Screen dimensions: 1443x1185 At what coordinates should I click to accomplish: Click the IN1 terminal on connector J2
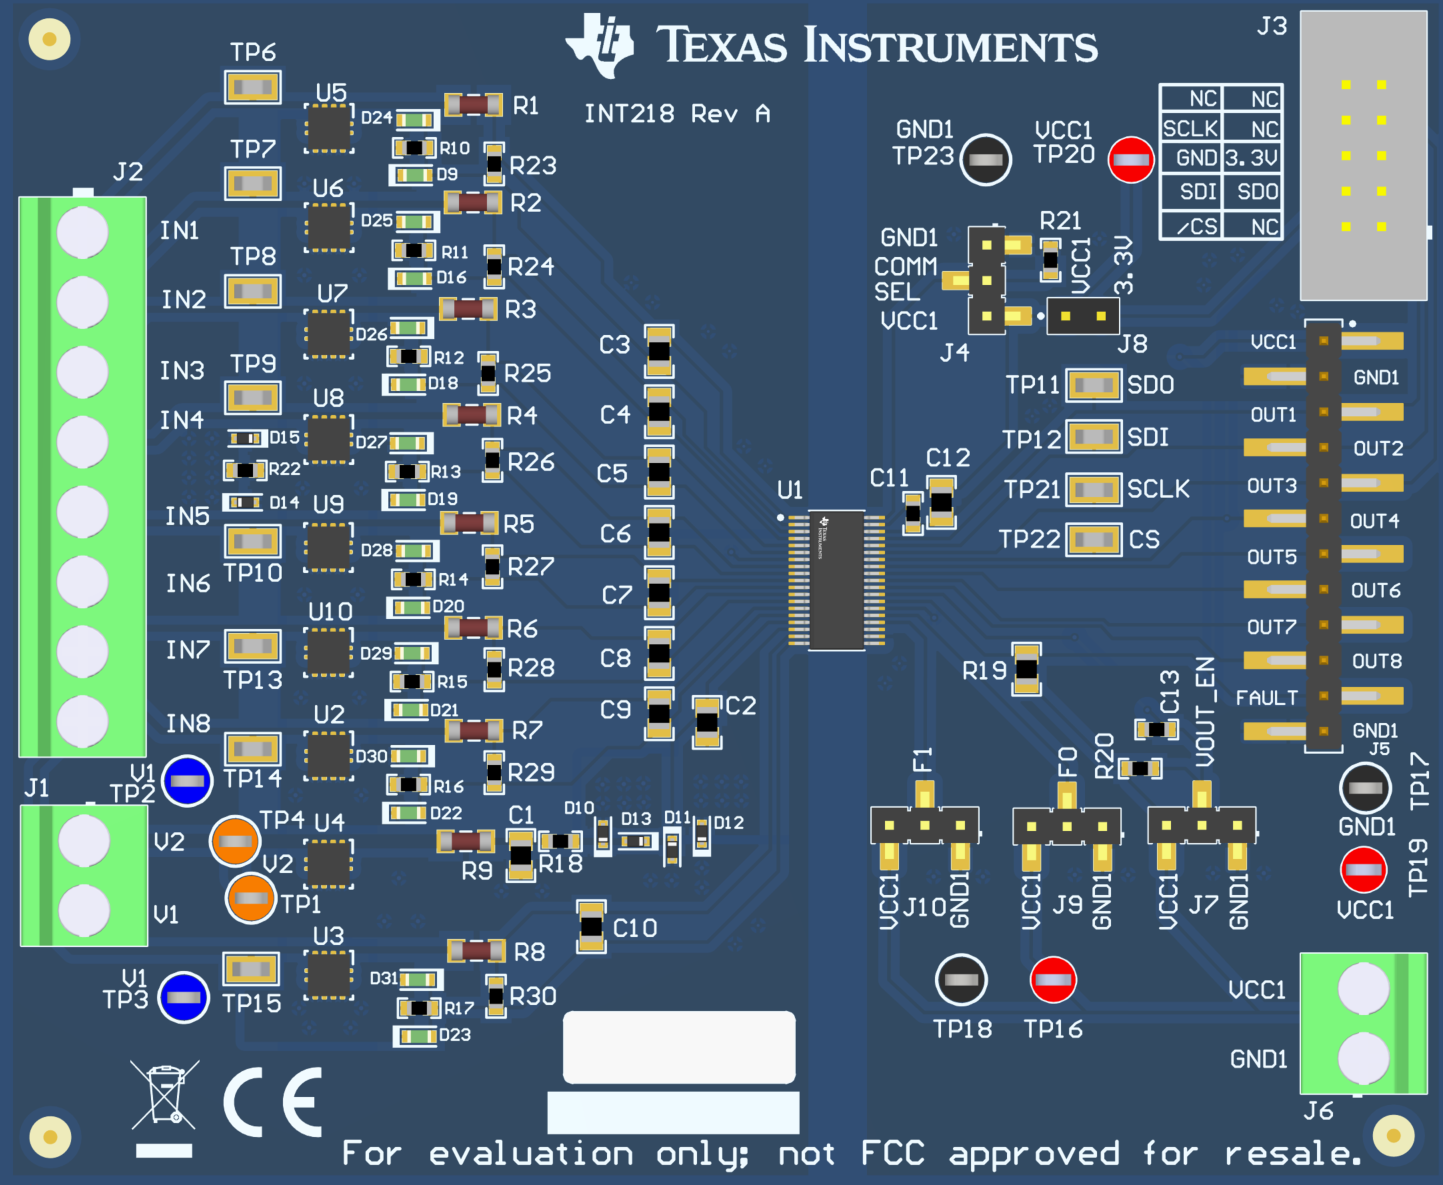(x=80, y=232)
